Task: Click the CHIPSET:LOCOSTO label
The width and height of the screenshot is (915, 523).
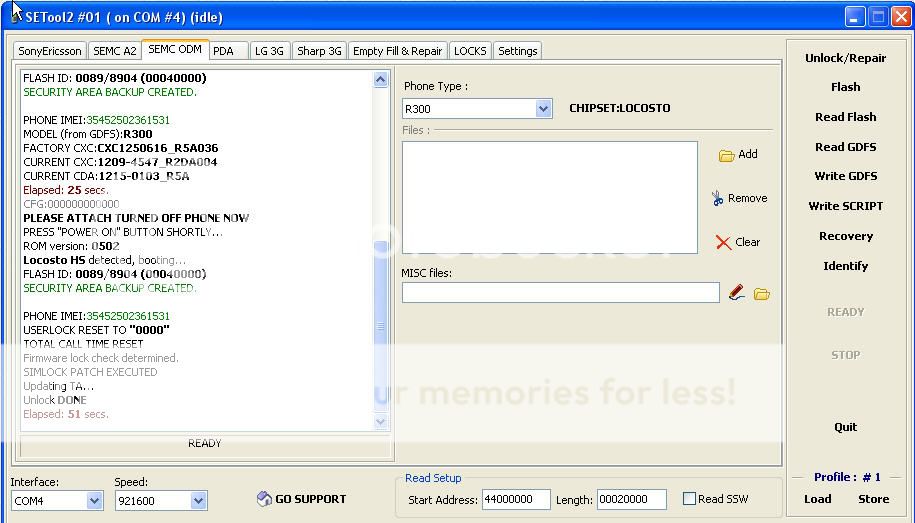Action: coord(620,108)
